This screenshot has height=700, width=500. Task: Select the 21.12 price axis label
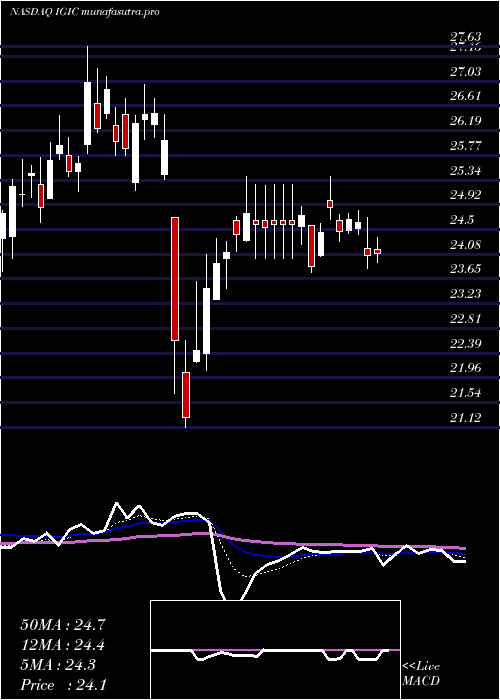pos(466,418)
